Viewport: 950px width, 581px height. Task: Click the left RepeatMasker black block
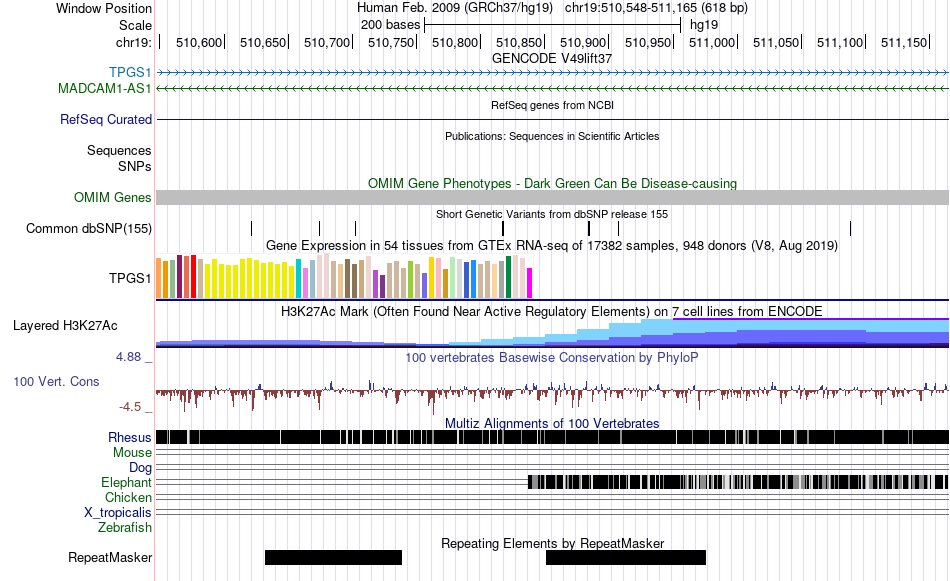tap(333, 557)
